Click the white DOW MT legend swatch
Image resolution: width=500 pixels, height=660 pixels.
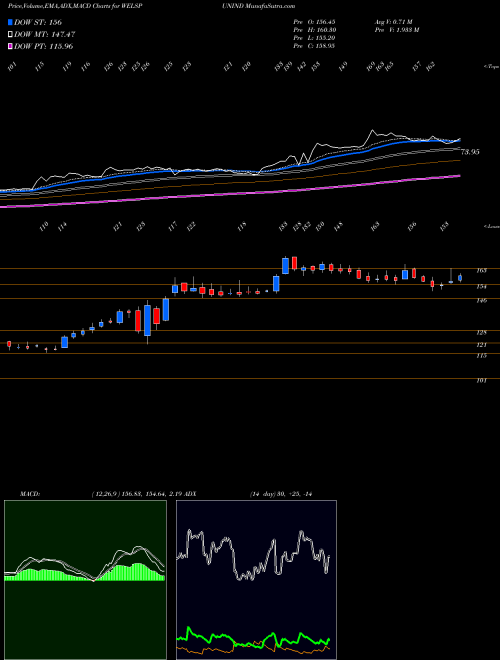[x=11, y=34]
